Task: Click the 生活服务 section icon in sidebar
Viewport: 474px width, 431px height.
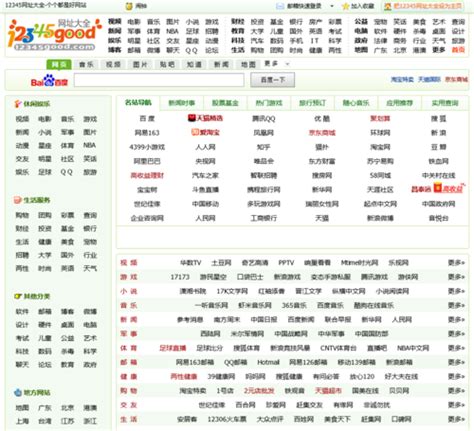Action: [x=18, y=200]
